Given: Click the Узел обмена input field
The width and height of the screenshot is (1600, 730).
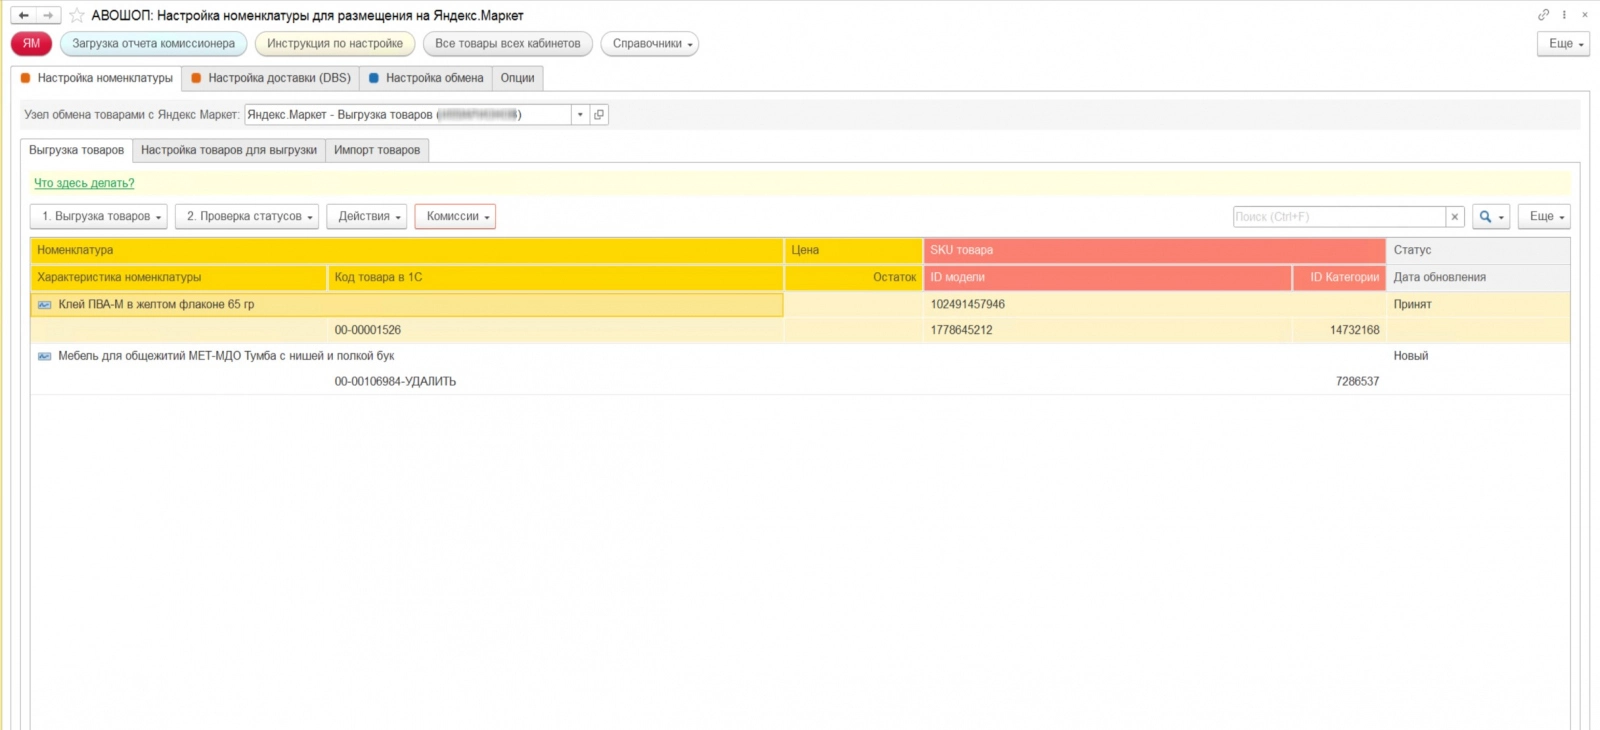Looking at the screenshot, I should (408, 115).
